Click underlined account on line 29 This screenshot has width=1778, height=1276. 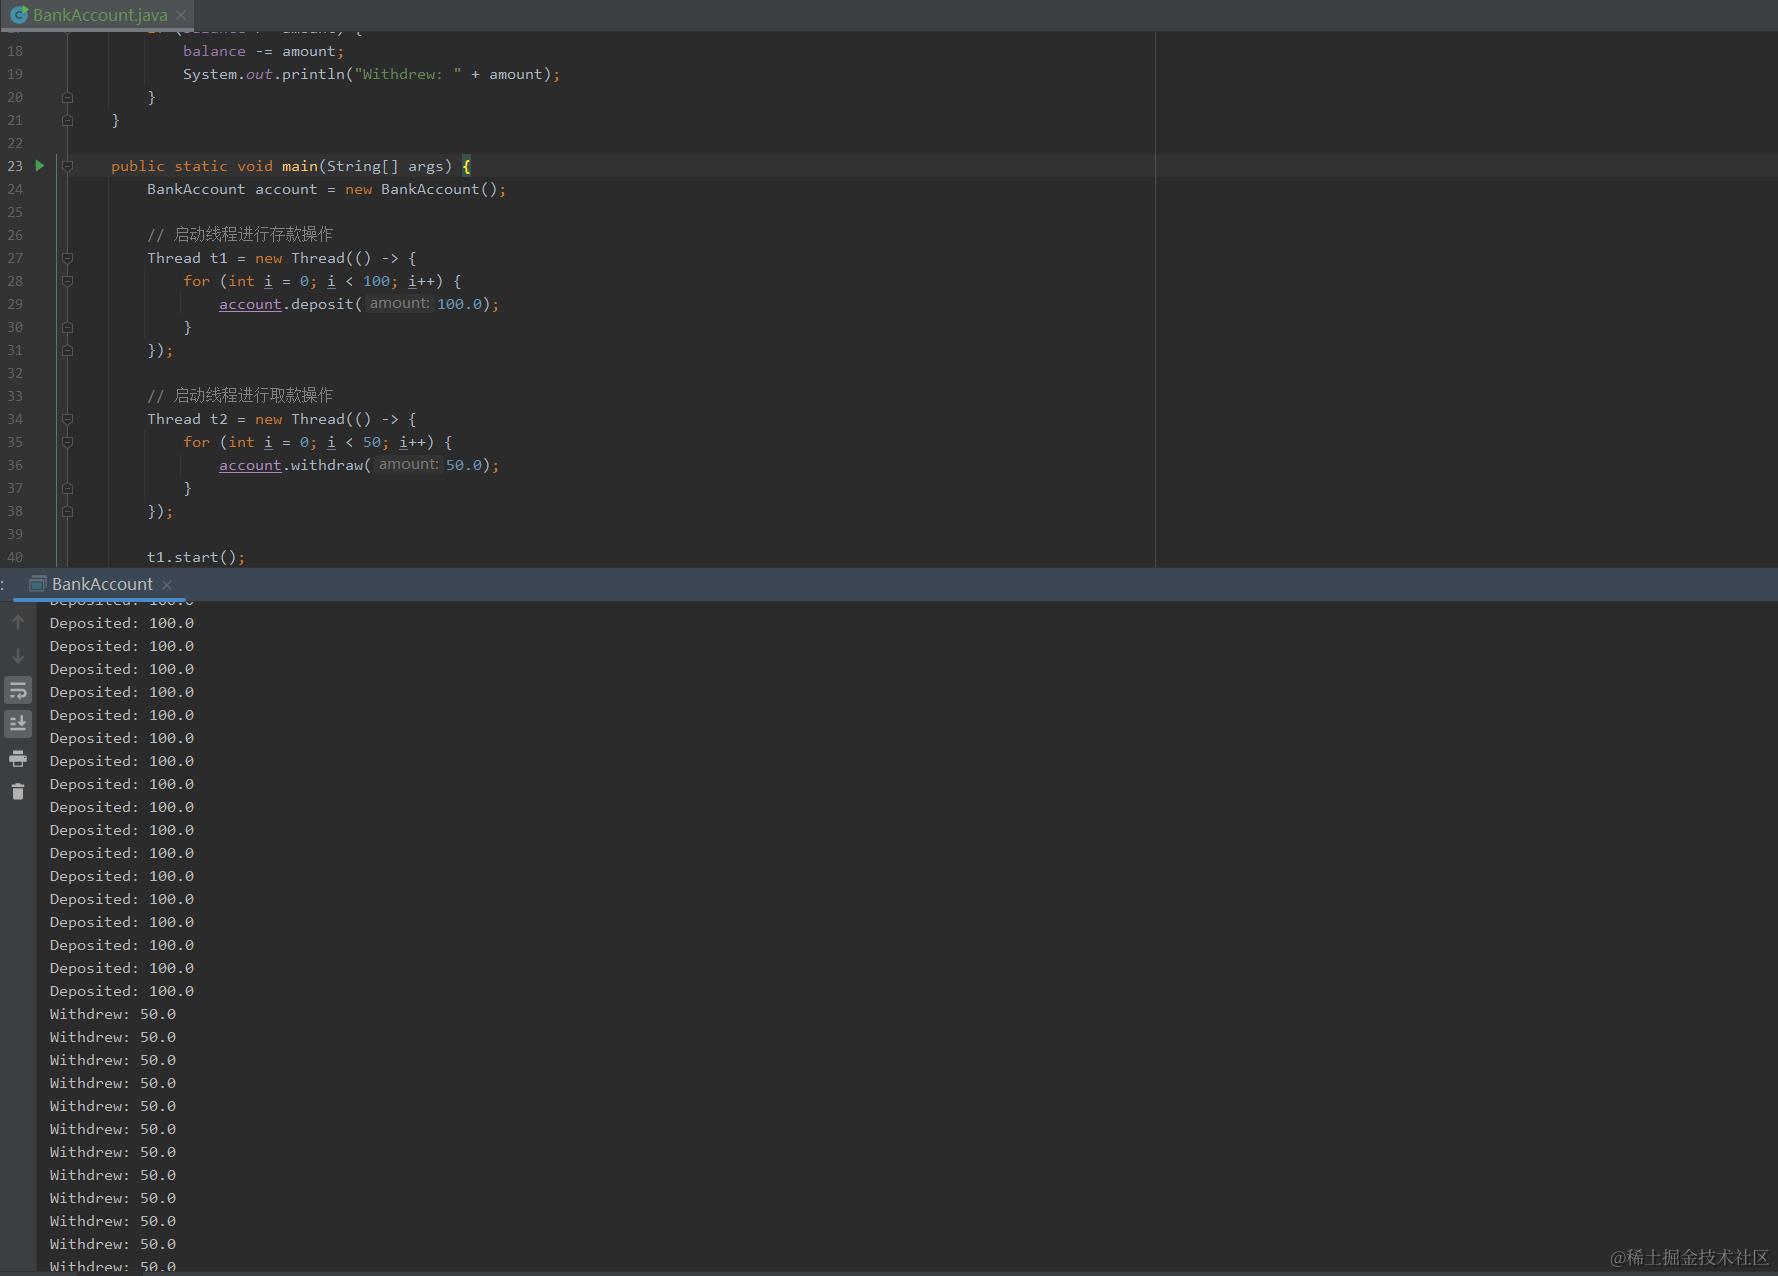pyautogui.click(x=250, y=304)
